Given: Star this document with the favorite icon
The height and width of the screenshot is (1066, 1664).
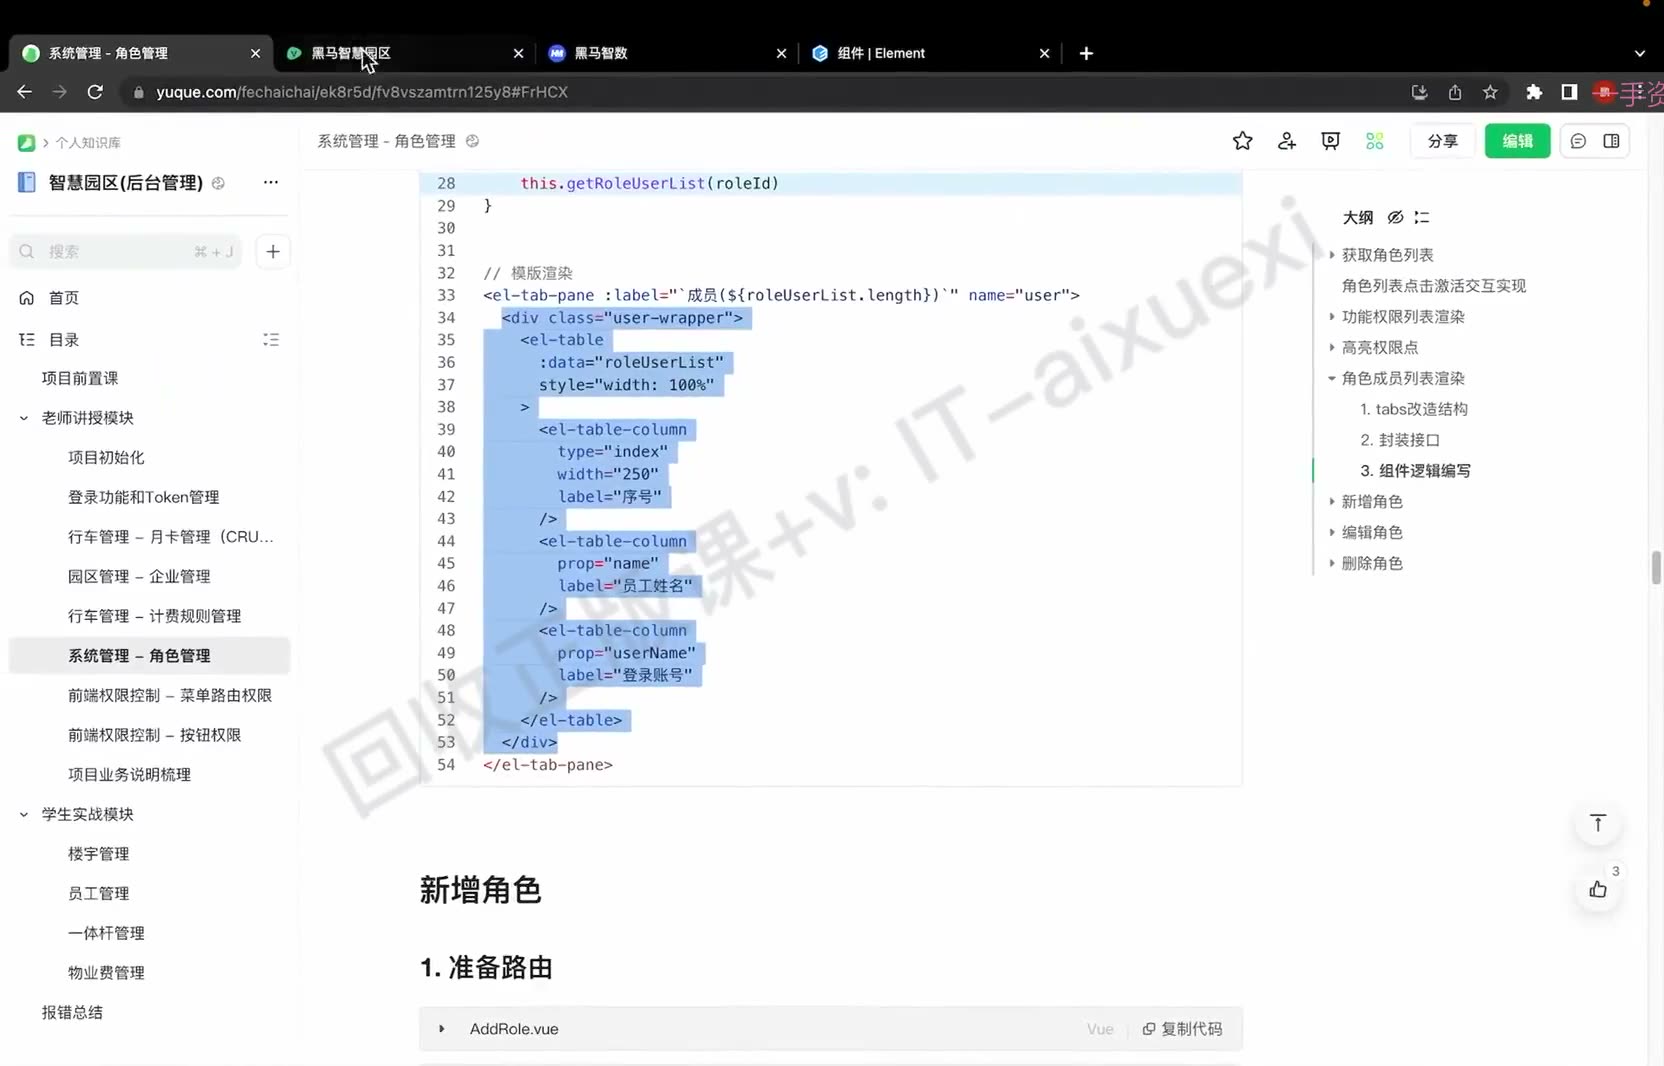Looking at the screenshot, I should (1242, 141).
